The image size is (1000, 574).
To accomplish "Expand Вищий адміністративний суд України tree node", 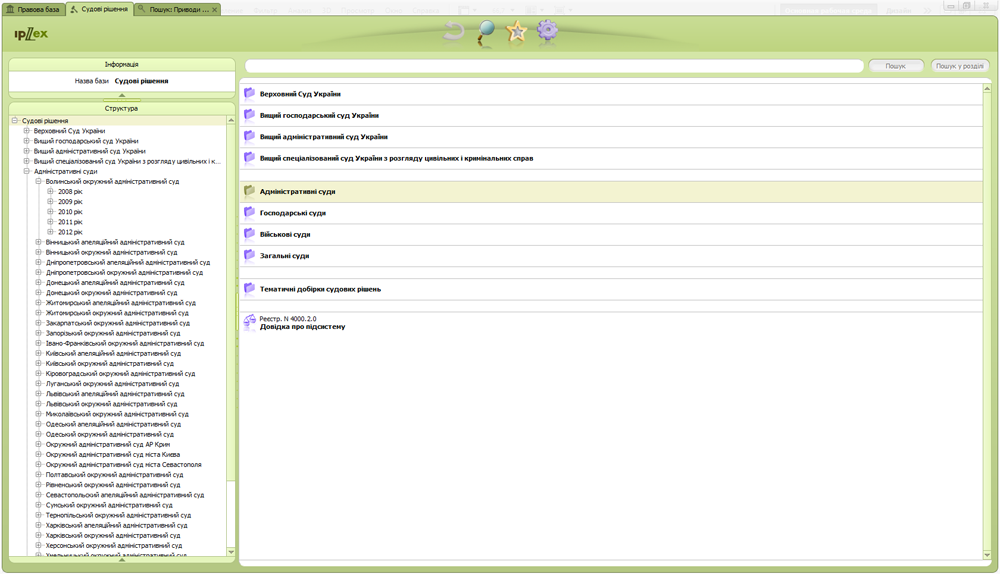I will point(27,151).
